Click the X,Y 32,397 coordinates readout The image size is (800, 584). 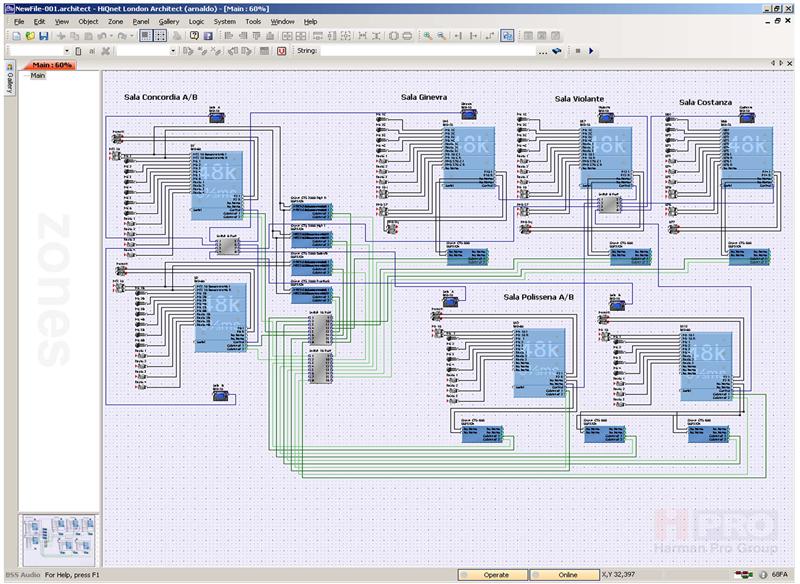618,575
